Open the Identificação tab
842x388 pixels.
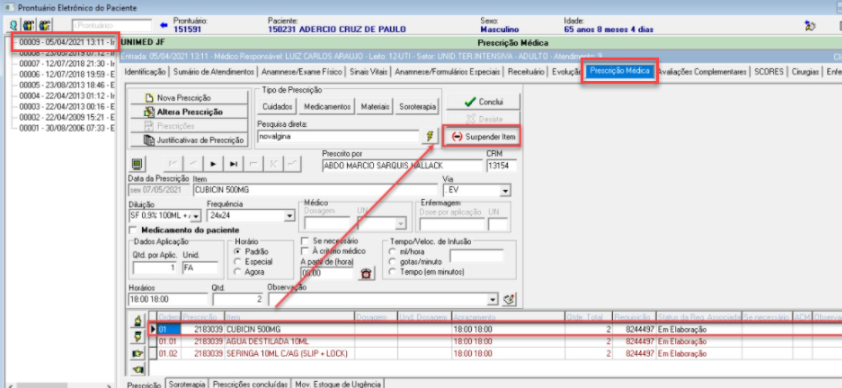pos(144,72)
